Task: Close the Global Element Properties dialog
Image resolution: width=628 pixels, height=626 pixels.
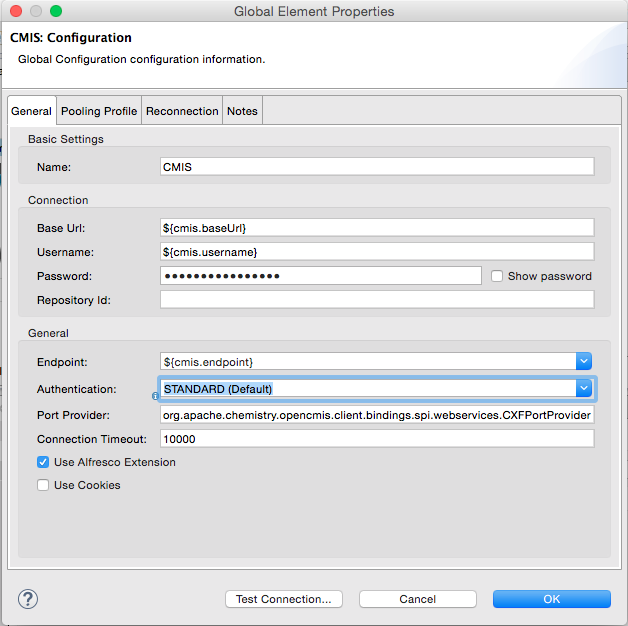Action: (x=16, y=11)
